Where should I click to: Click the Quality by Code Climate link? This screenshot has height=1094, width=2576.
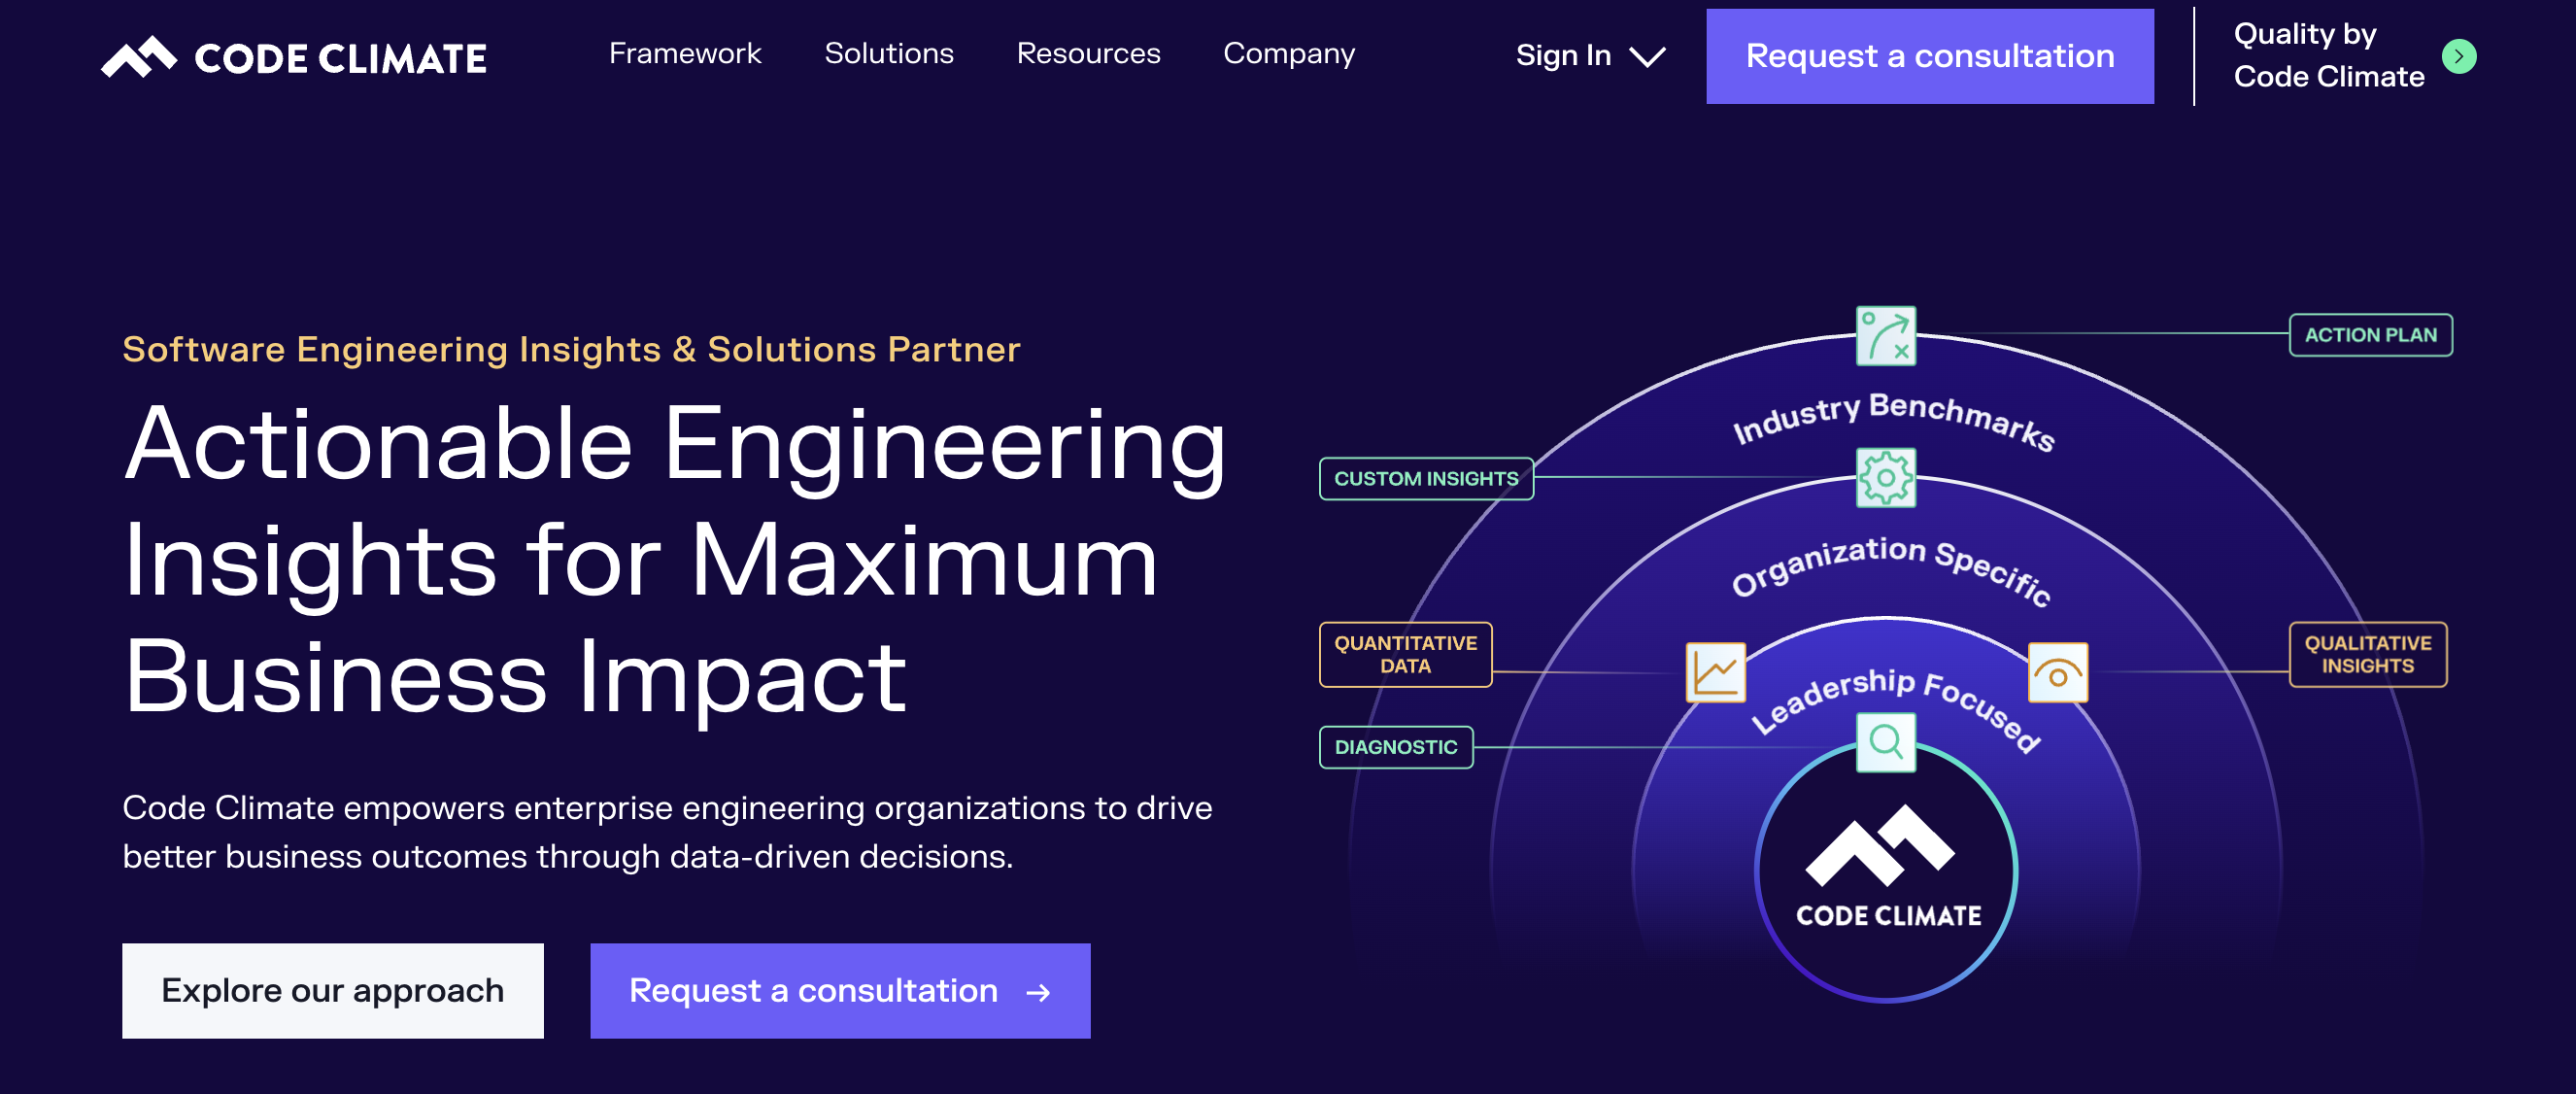point(2330,55)
